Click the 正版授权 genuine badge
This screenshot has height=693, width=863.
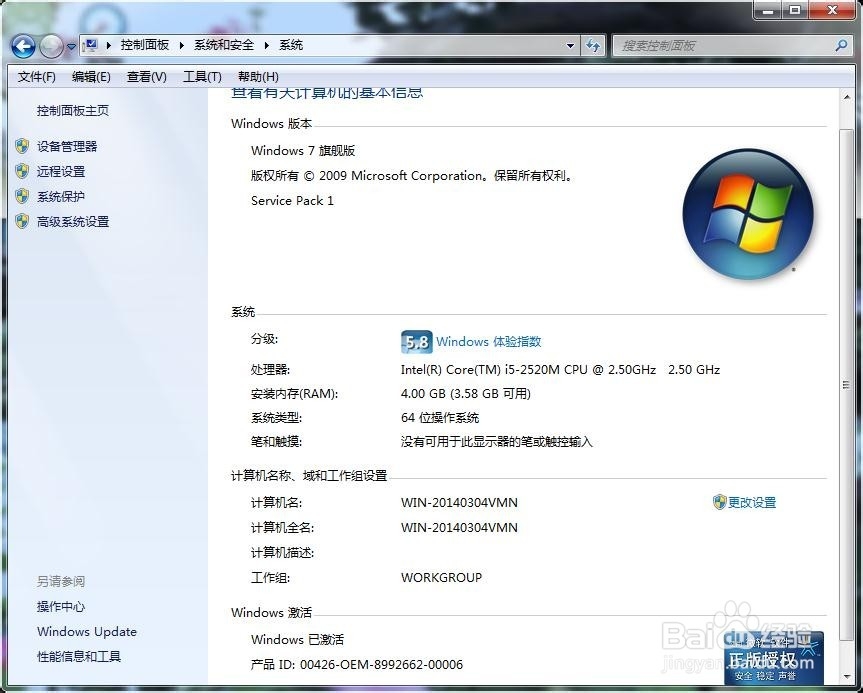(773, 657)
